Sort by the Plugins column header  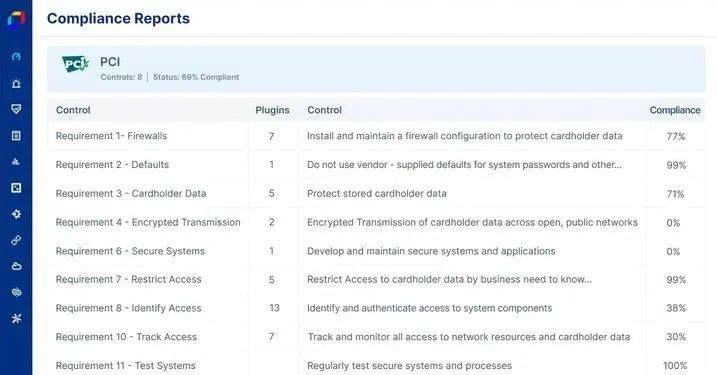point(272,110)
